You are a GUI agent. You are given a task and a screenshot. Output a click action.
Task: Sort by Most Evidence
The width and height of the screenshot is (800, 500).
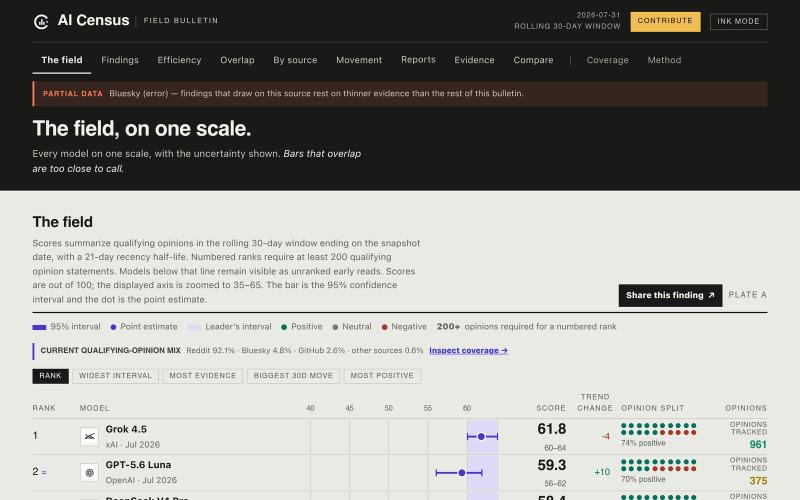click(x=203, y=376)
